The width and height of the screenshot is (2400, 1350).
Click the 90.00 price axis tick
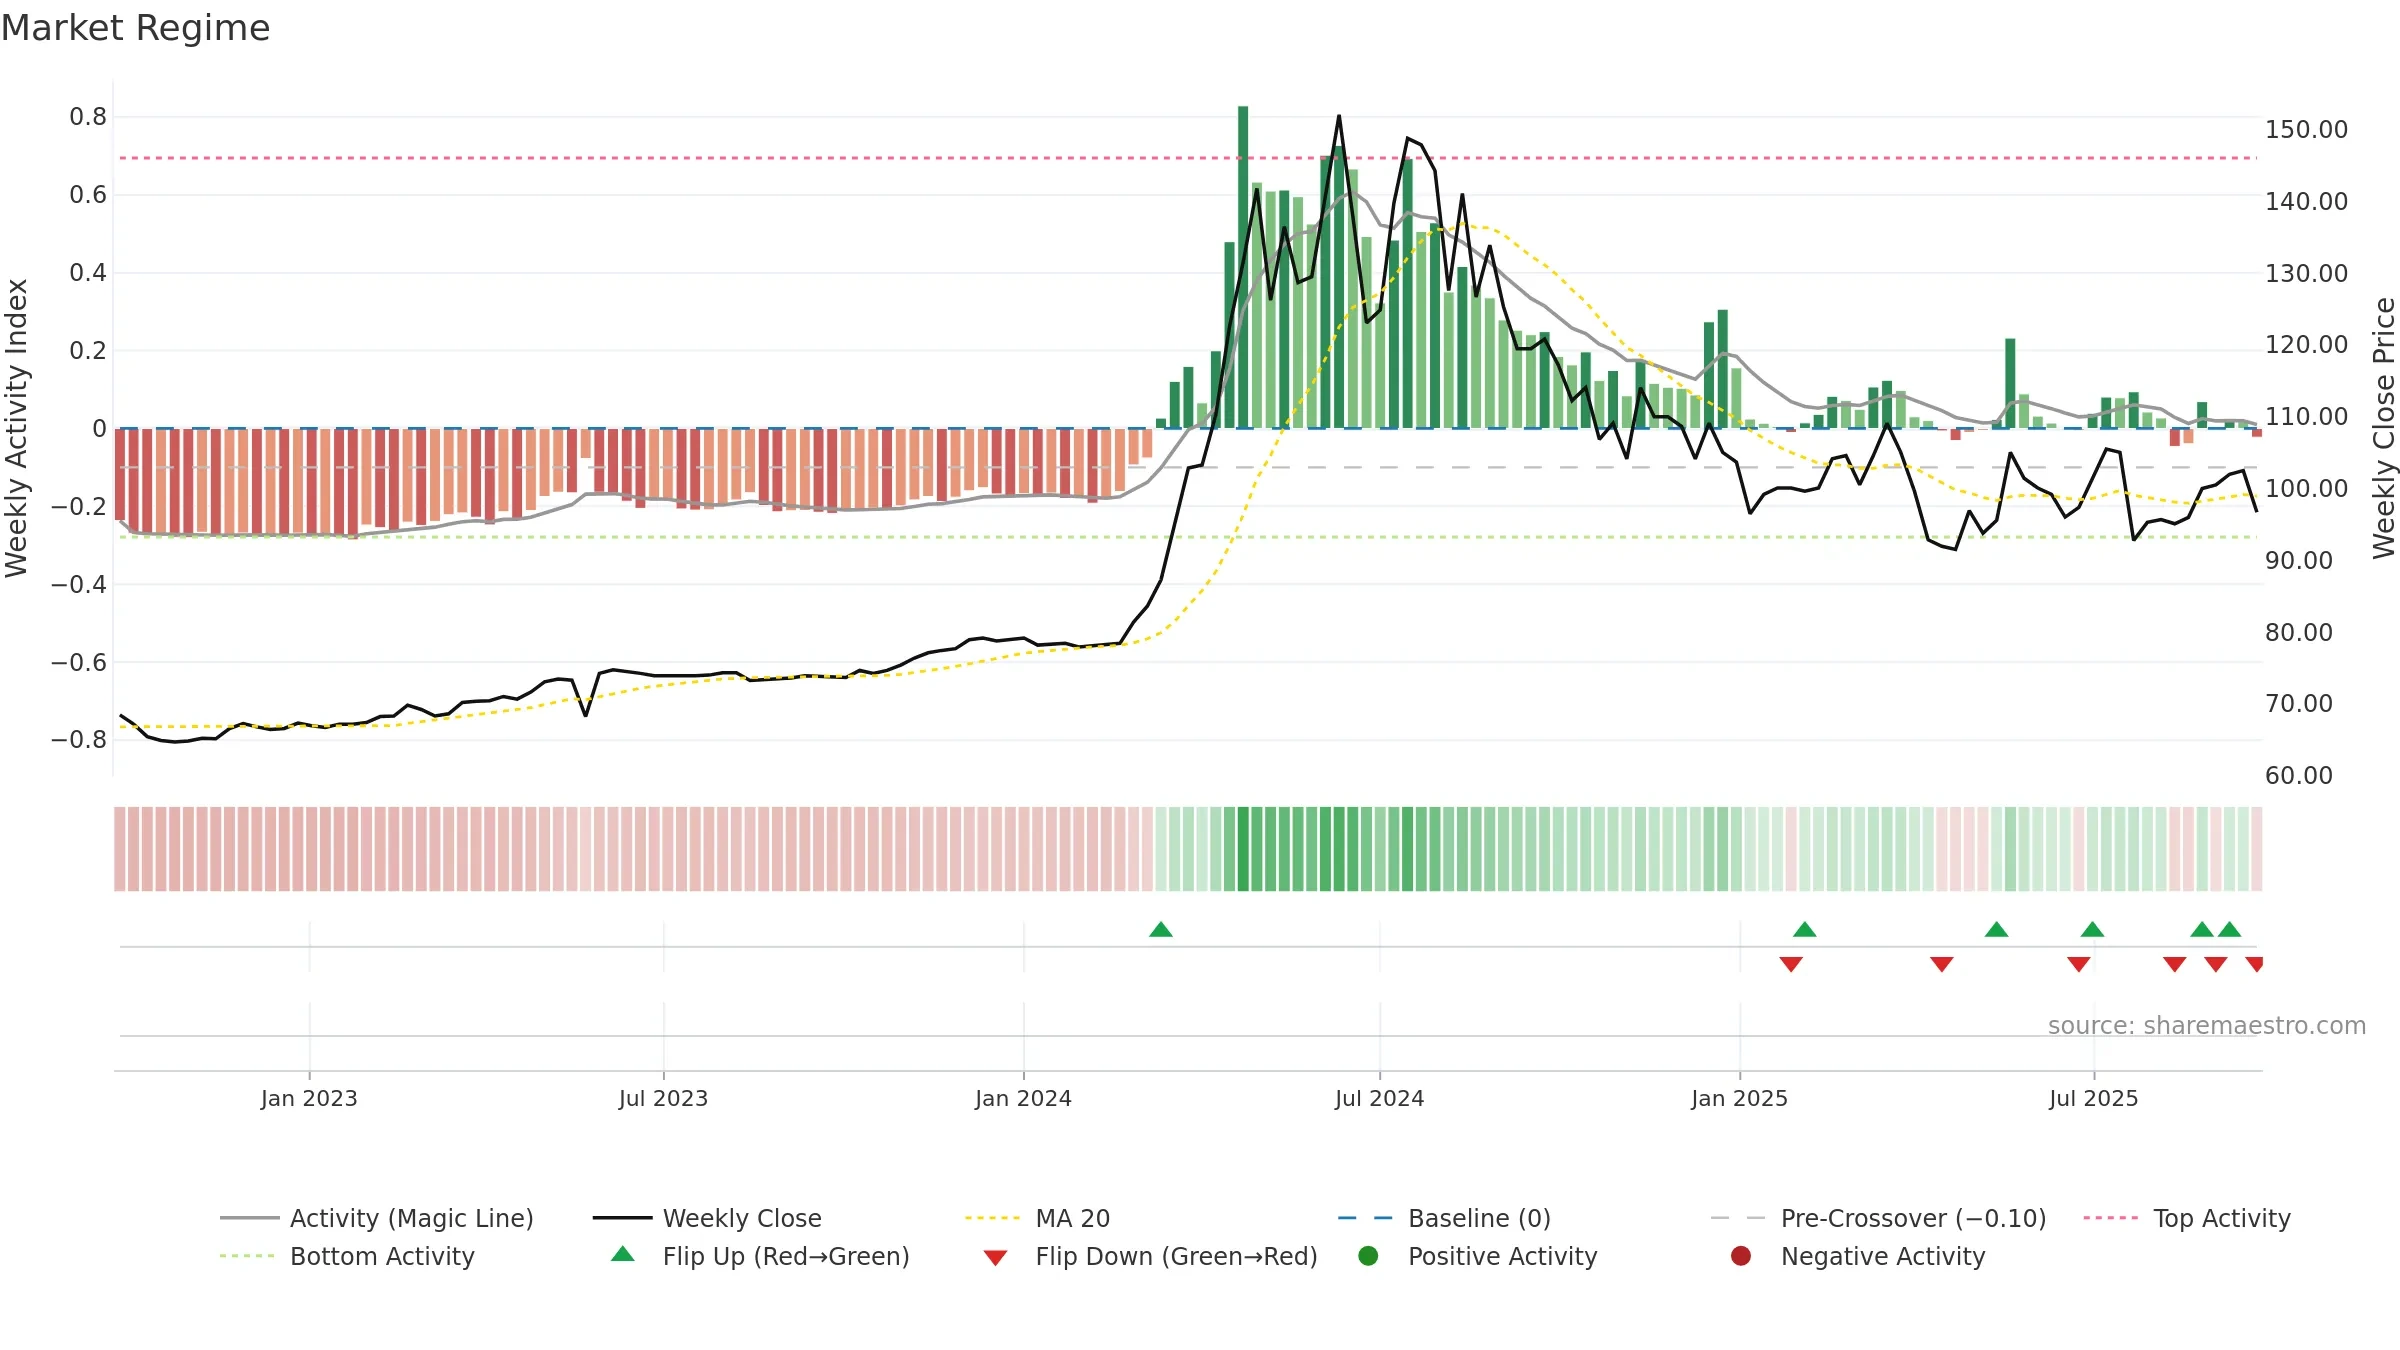point(2299,561)
